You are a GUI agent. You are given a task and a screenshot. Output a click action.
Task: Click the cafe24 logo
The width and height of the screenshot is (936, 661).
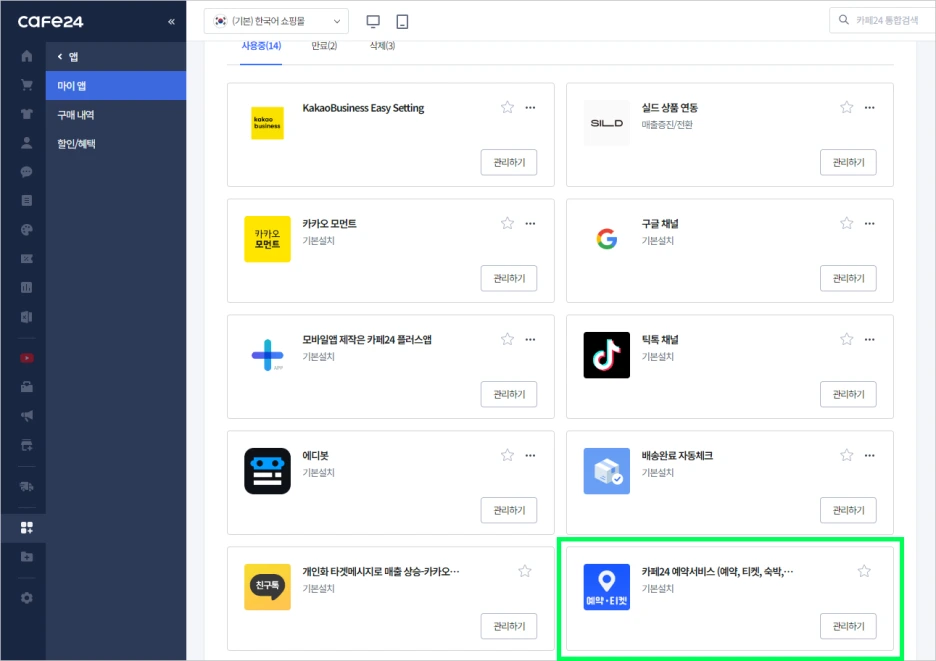coord(50,21)
